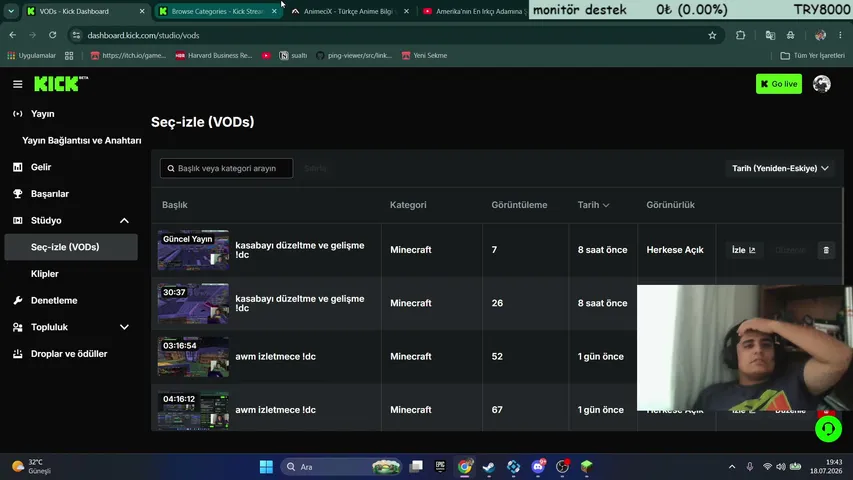853x480 pixels.
Task: Click the Kategori column header
Action: pos(408,205)
